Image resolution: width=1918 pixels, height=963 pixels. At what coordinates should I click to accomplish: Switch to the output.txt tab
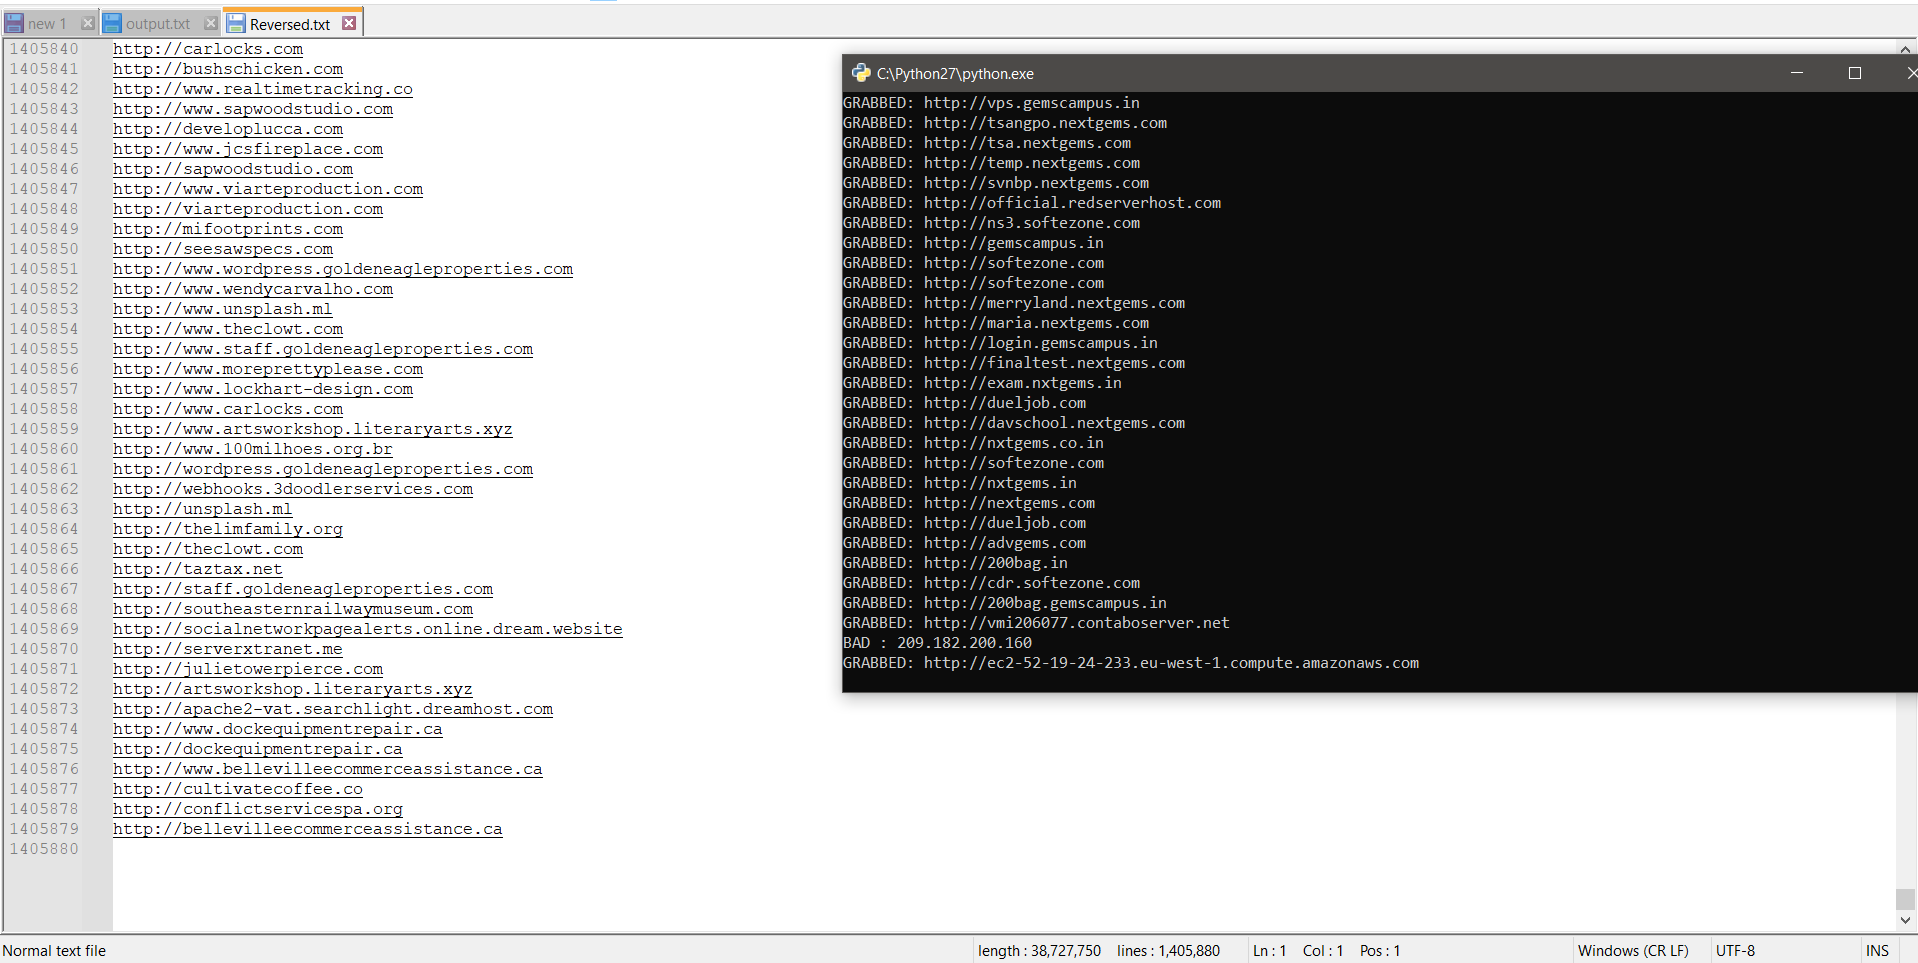[x=157, y=24]
